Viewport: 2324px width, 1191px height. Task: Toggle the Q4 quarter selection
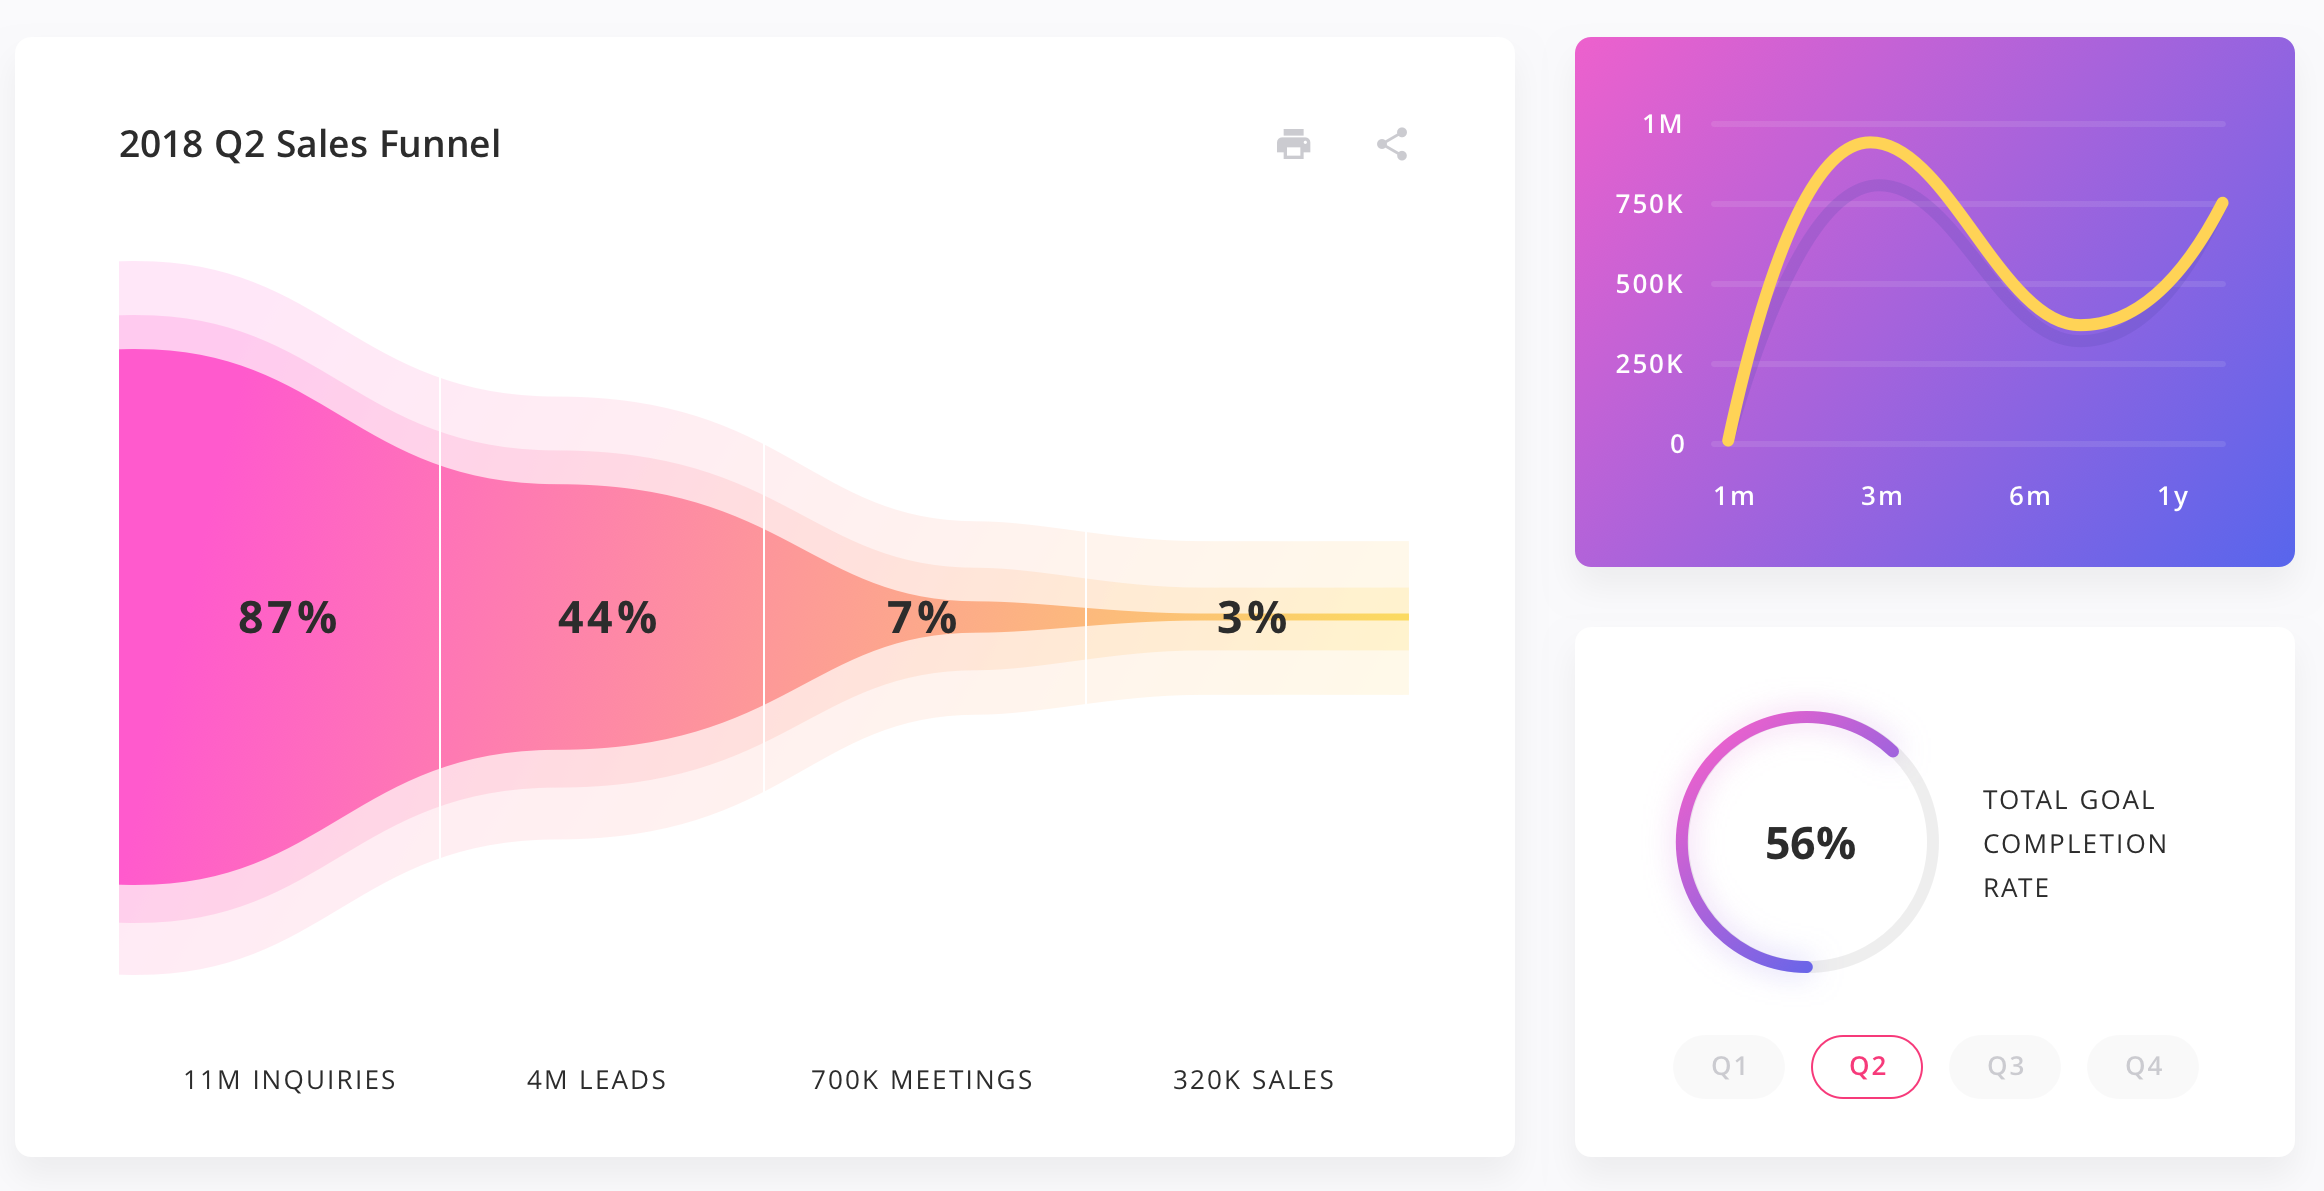2143,1066
